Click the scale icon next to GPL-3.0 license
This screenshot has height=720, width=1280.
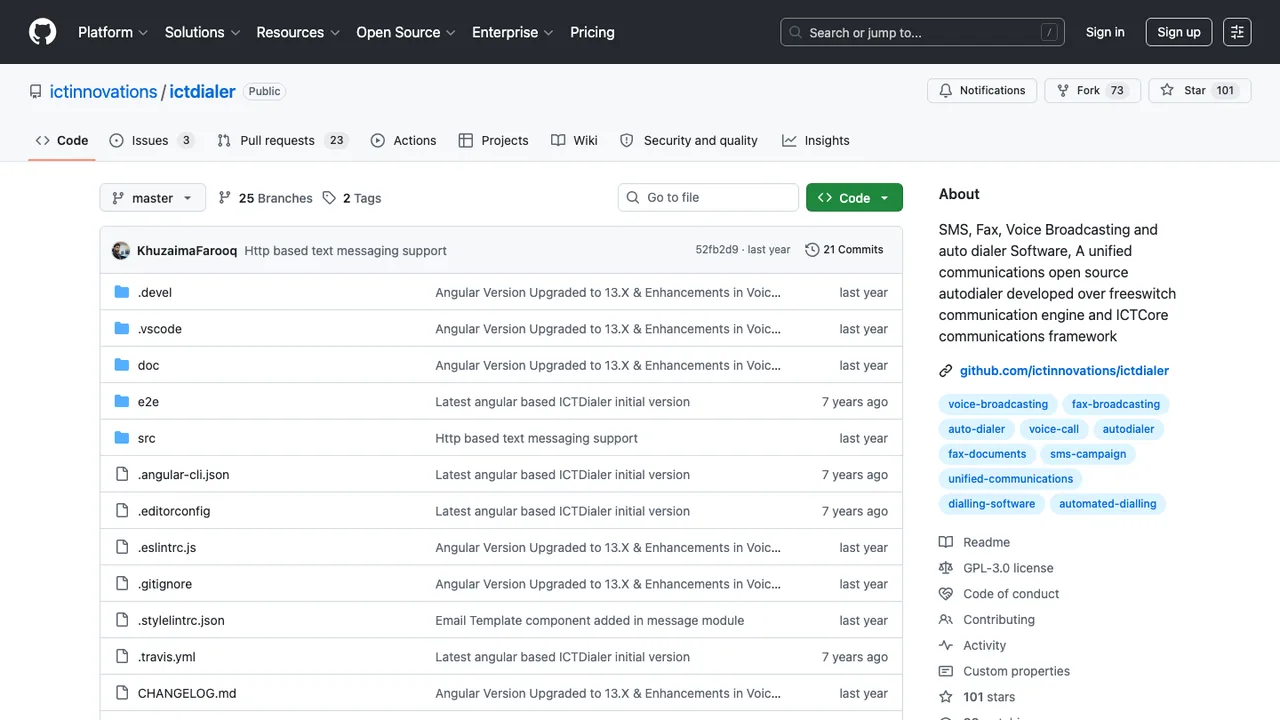(x=946, y=568)
